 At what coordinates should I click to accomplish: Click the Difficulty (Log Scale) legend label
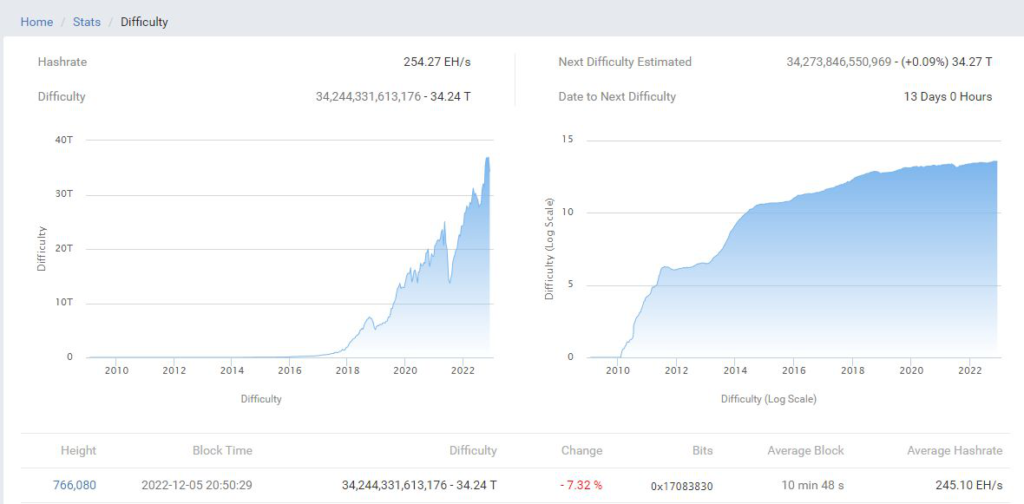pyautogui.click(x=768, y=399)
